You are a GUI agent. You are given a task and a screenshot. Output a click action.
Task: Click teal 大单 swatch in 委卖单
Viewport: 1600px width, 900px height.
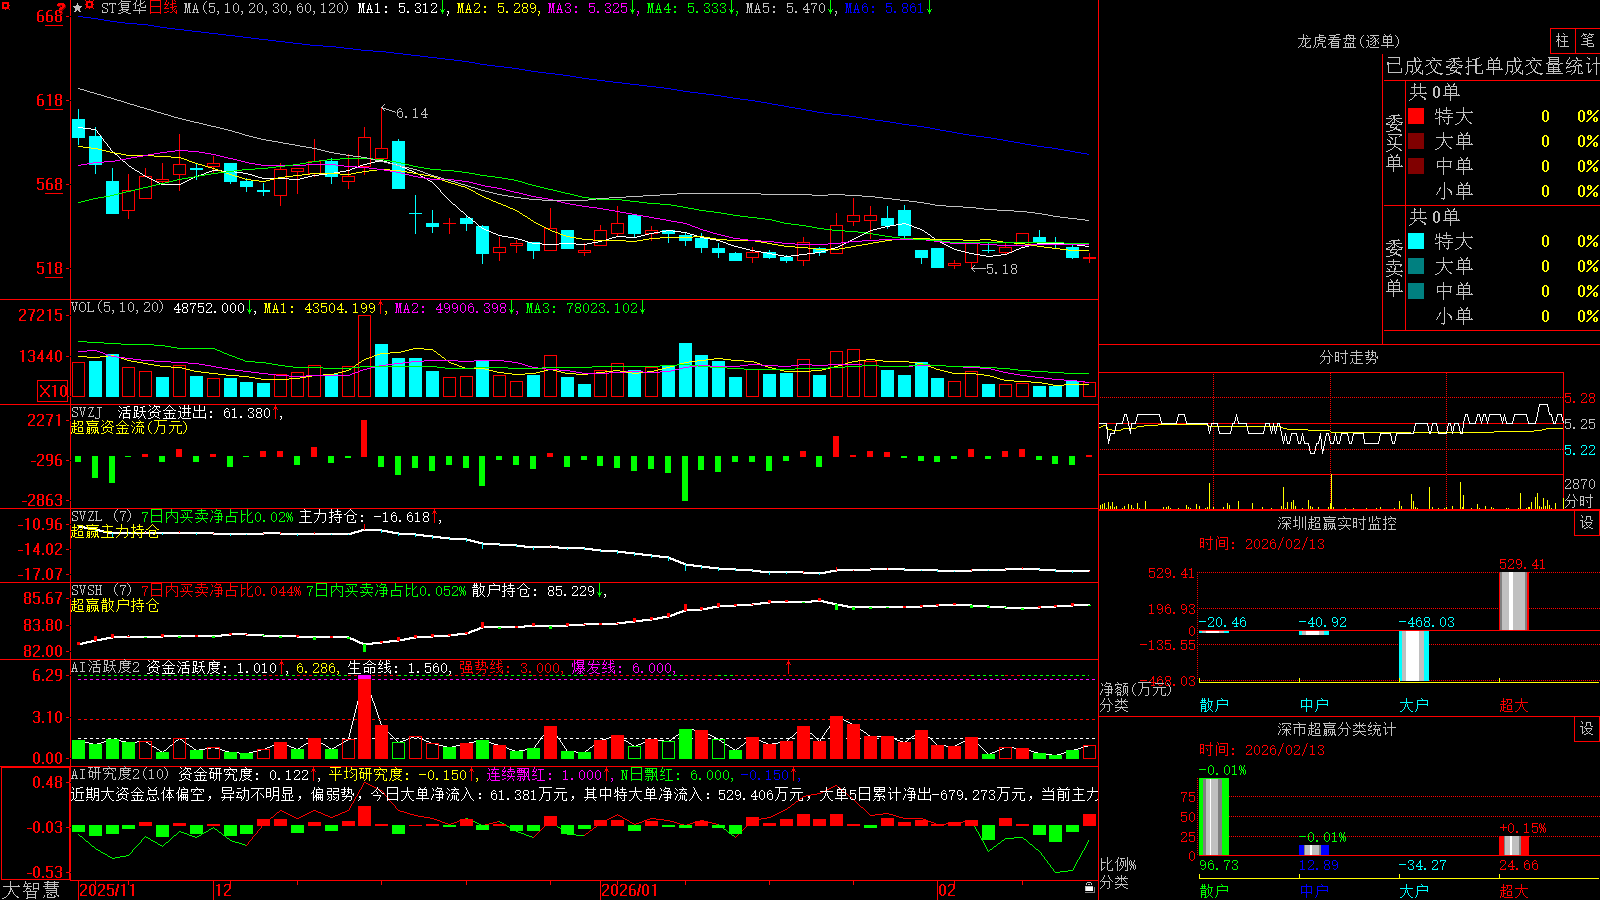coord(1416,266)
